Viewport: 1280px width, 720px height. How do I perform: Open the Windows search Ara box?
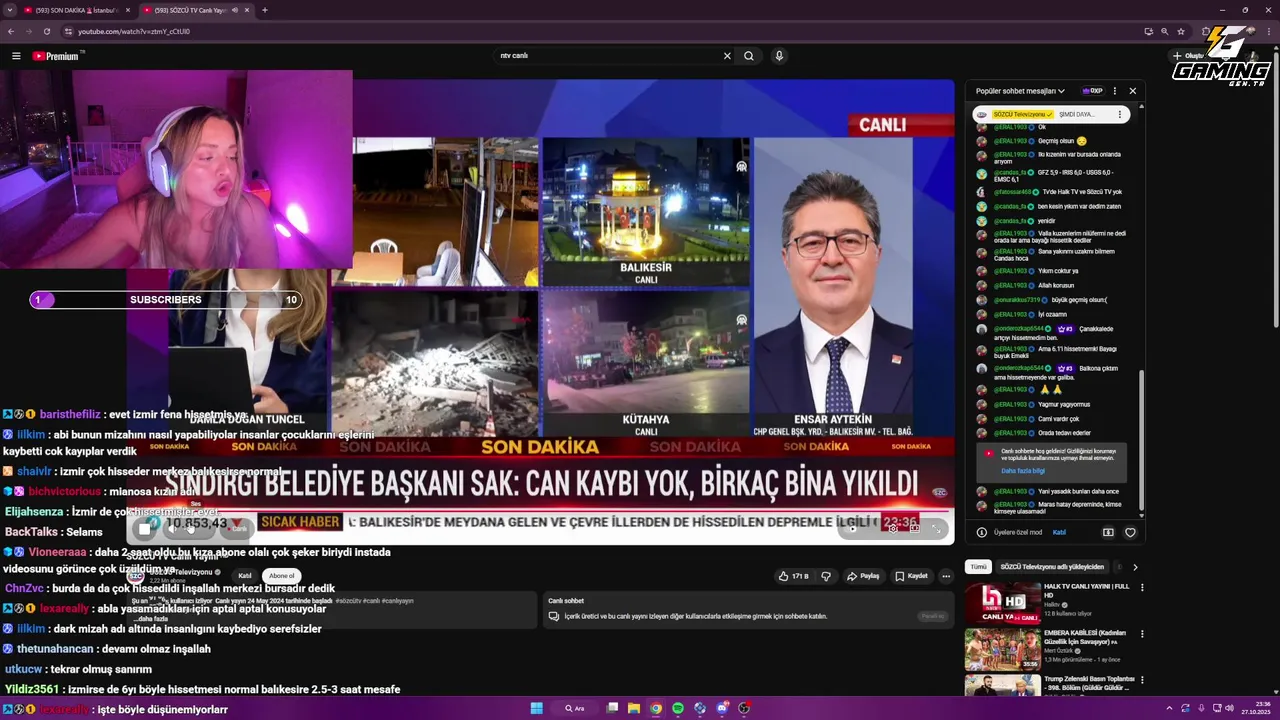[574, 708]
